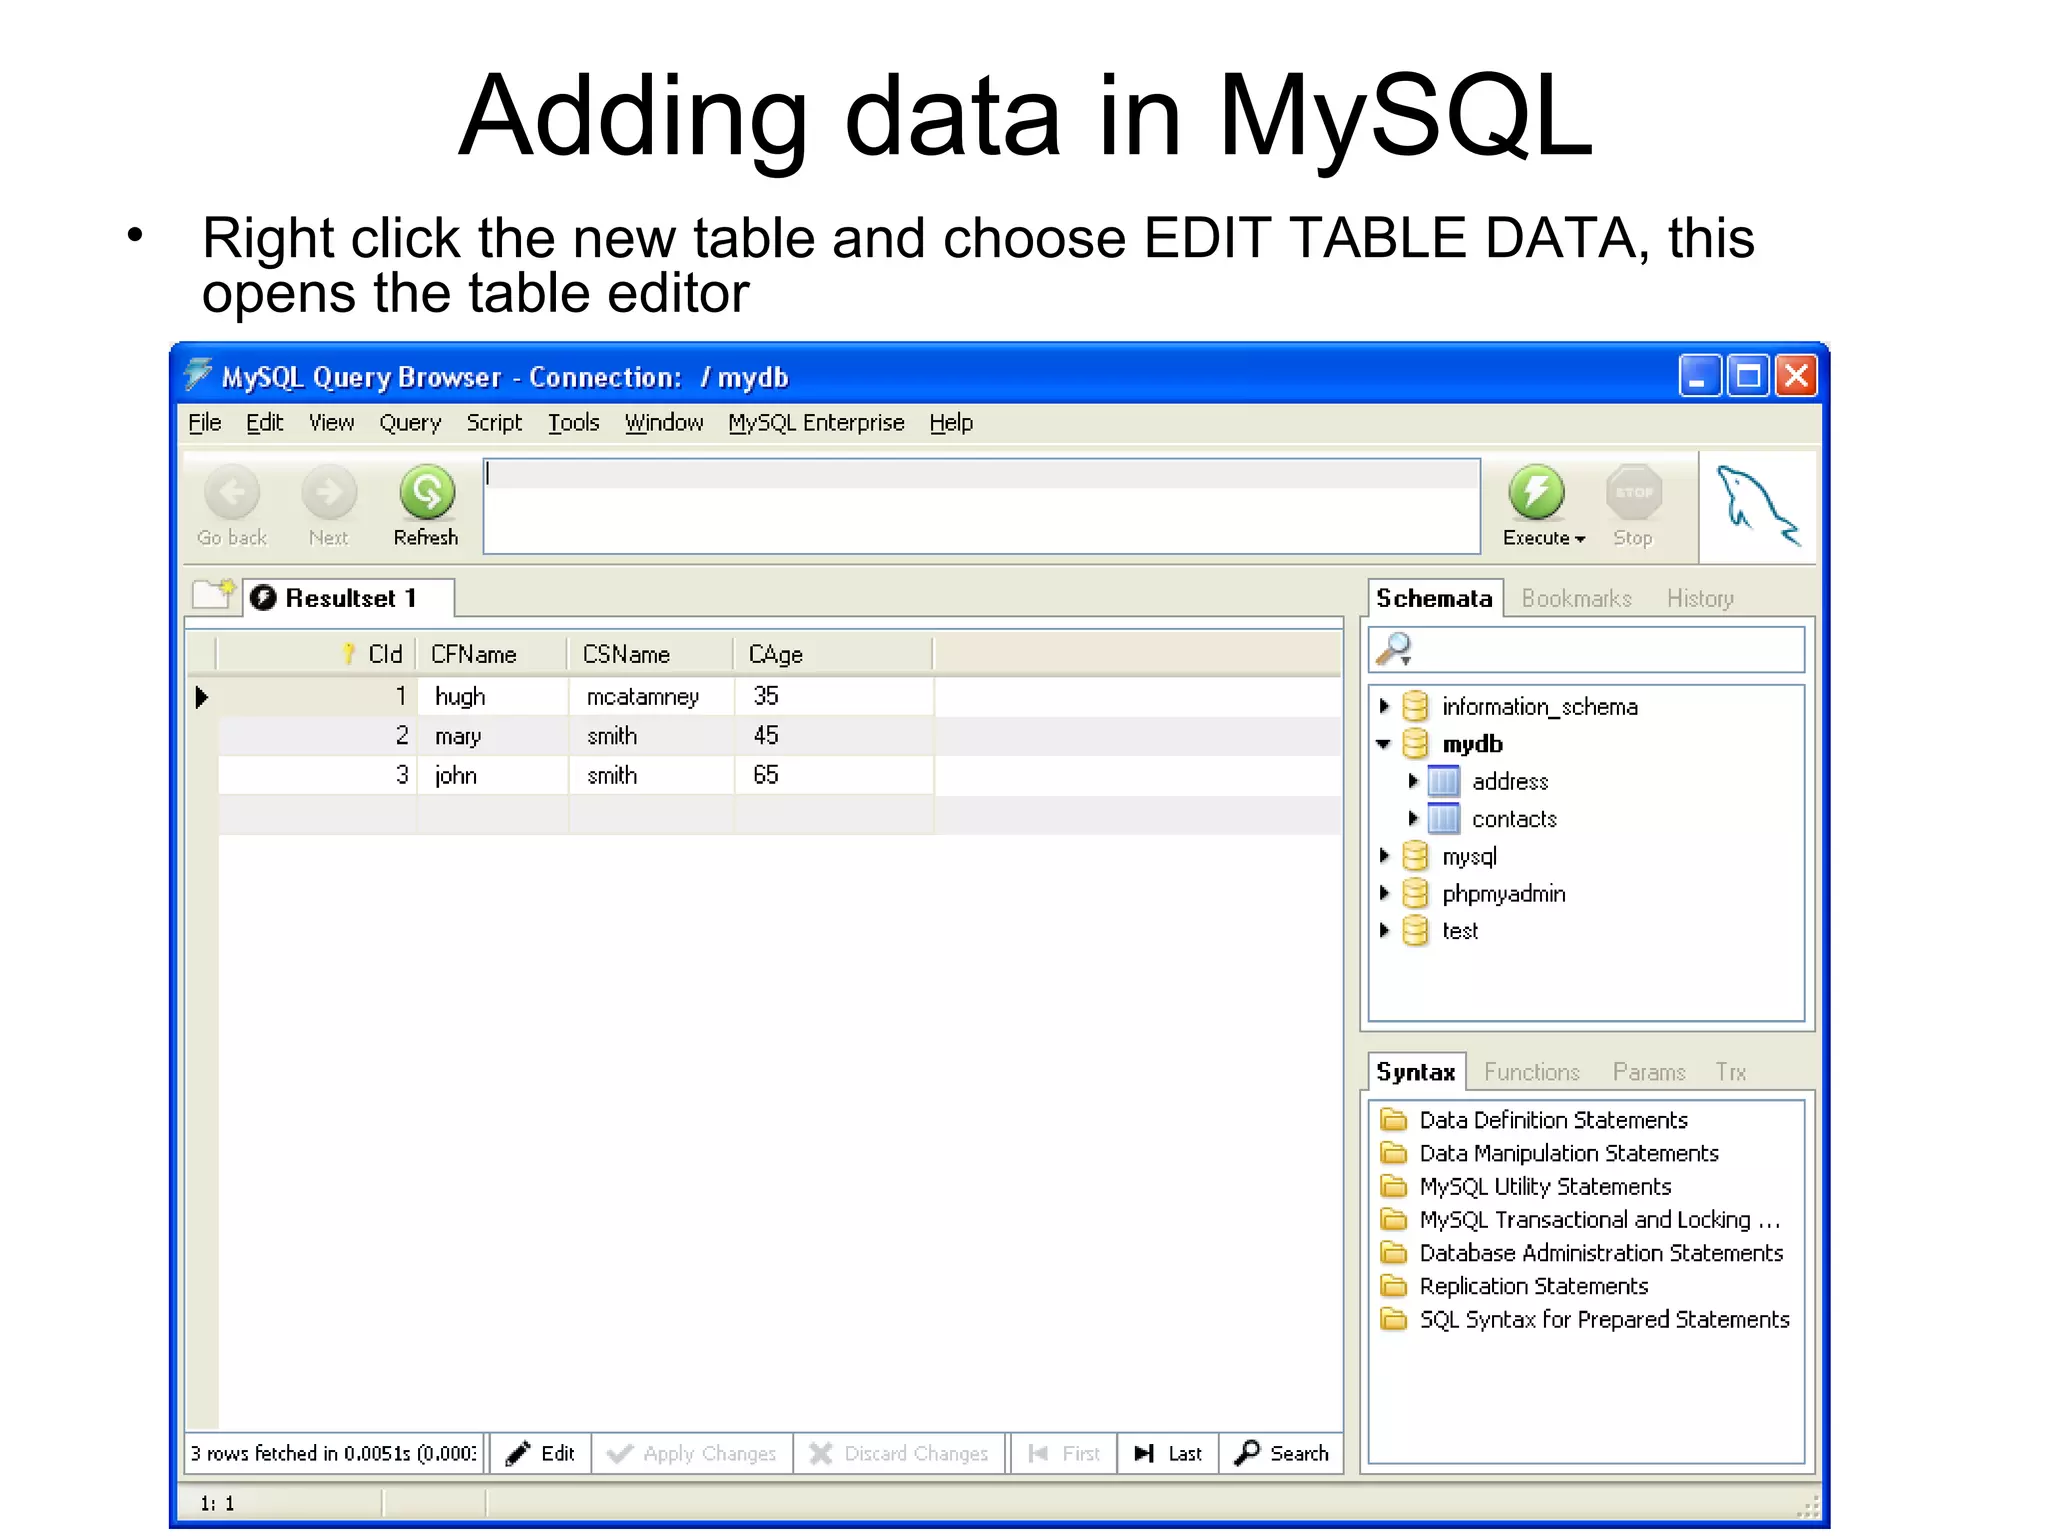Open SQL Syntax for Prepared Statements folder icon

pos(1393,1319)
